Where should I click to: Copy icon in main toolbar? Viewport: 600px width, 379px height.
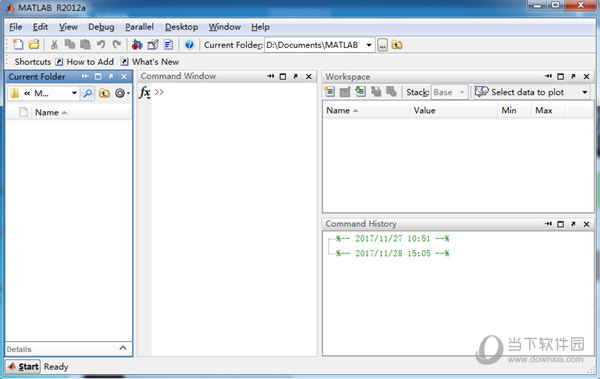(70, 45)
